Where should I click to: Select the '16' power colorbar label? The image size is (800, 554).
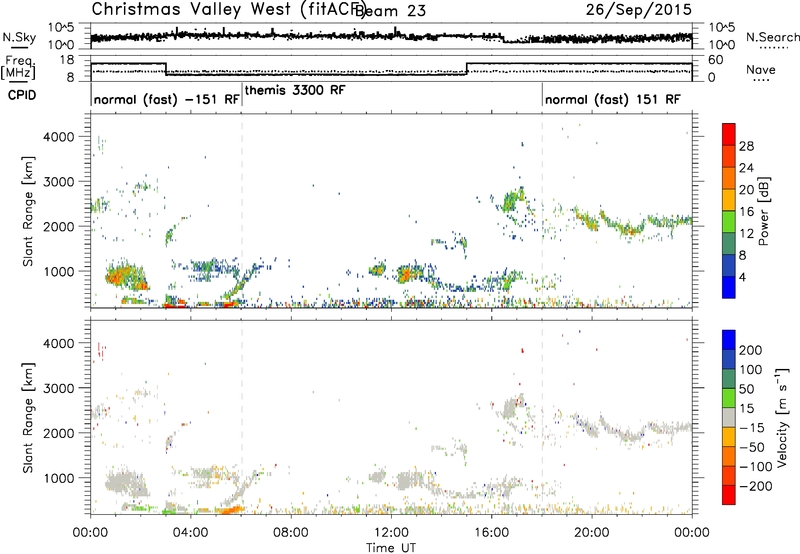click(746, 212)
